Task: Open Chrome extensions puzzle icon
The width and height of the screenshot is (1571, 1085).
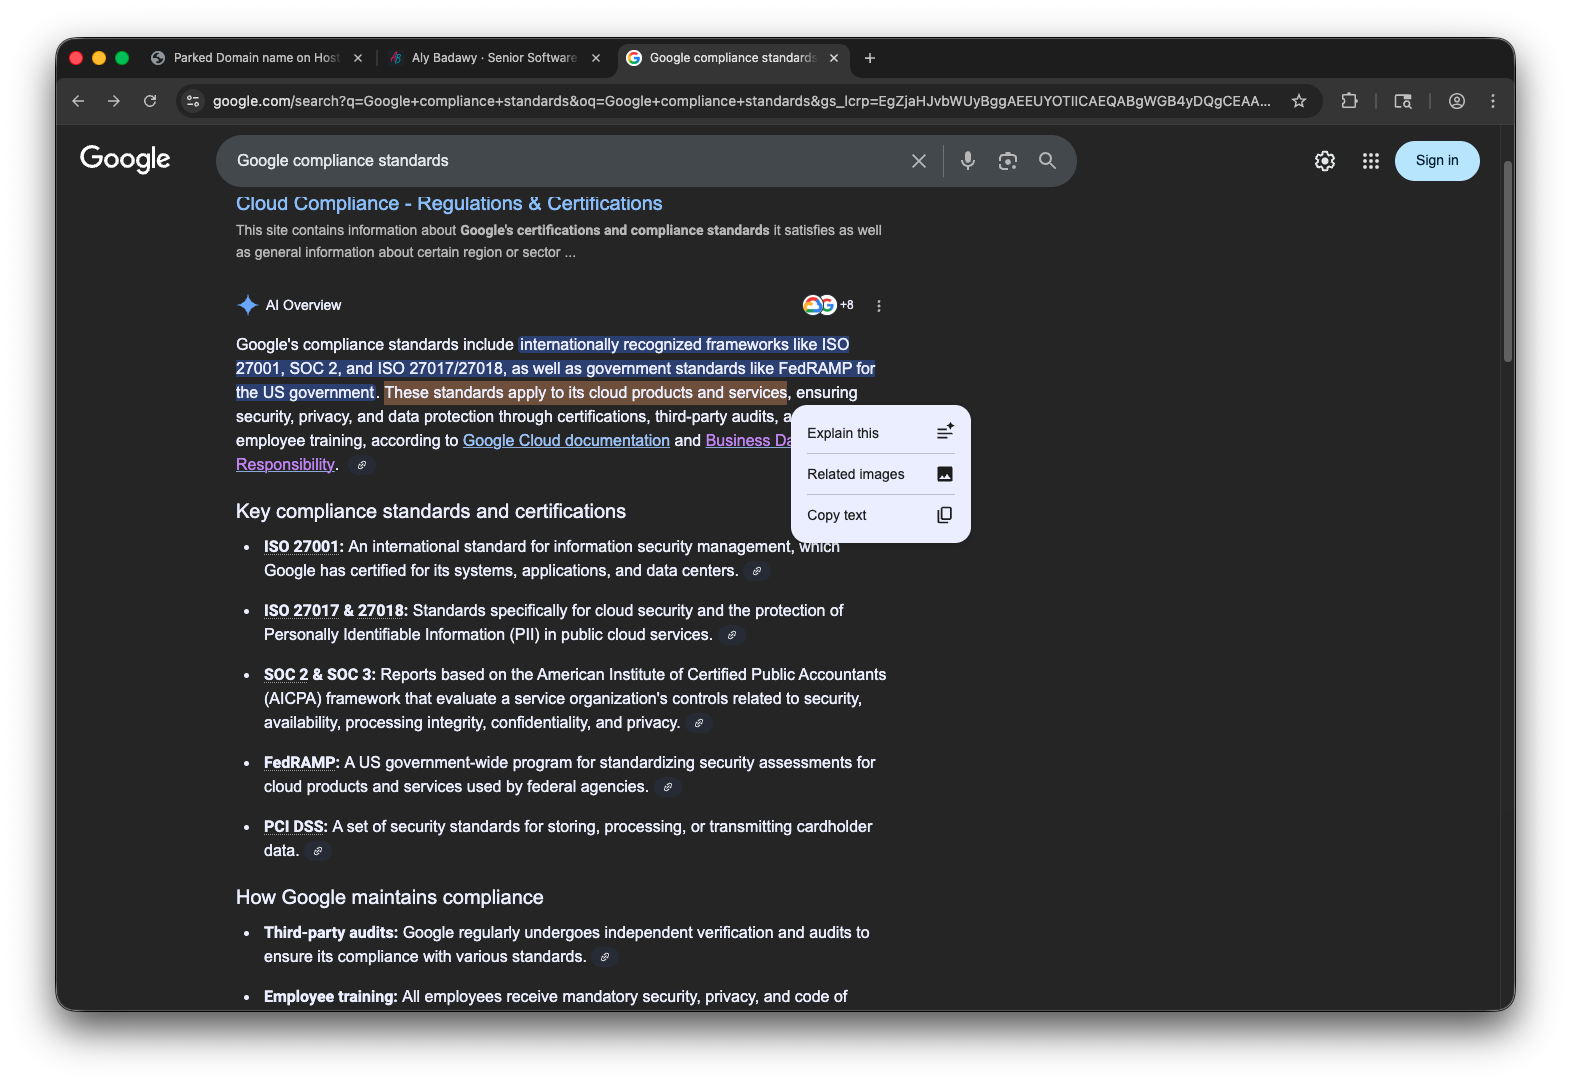Action: click(x=1349, y=101)
